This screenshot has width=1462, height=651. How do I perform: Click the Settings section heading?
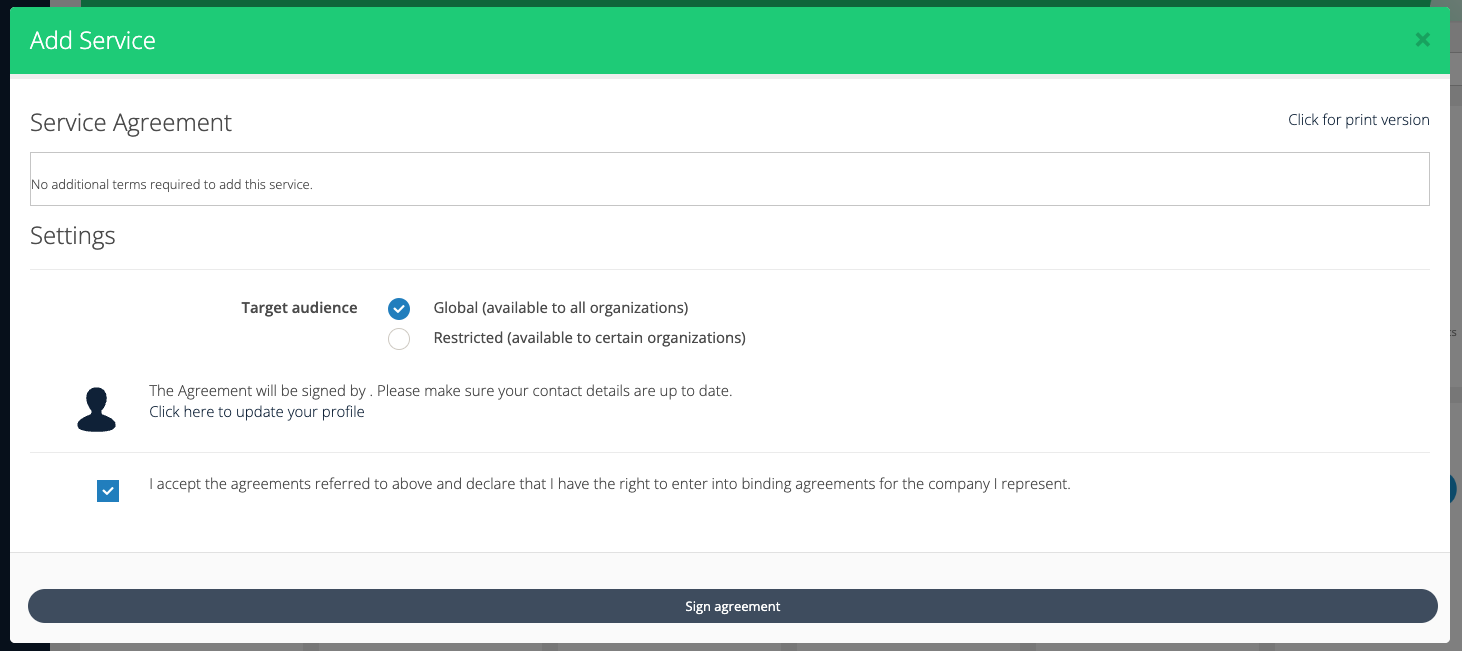73,236
